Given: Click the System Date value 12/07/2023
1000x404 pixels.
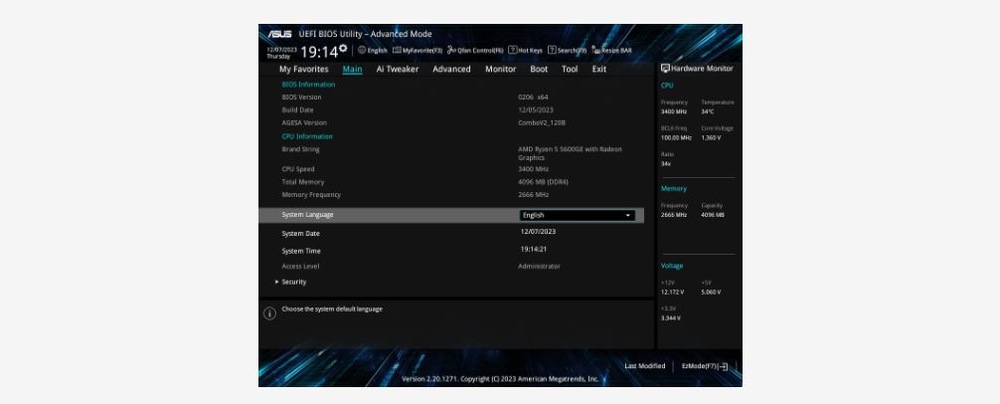Looking at the screenshot, I should tap(538, 232).
